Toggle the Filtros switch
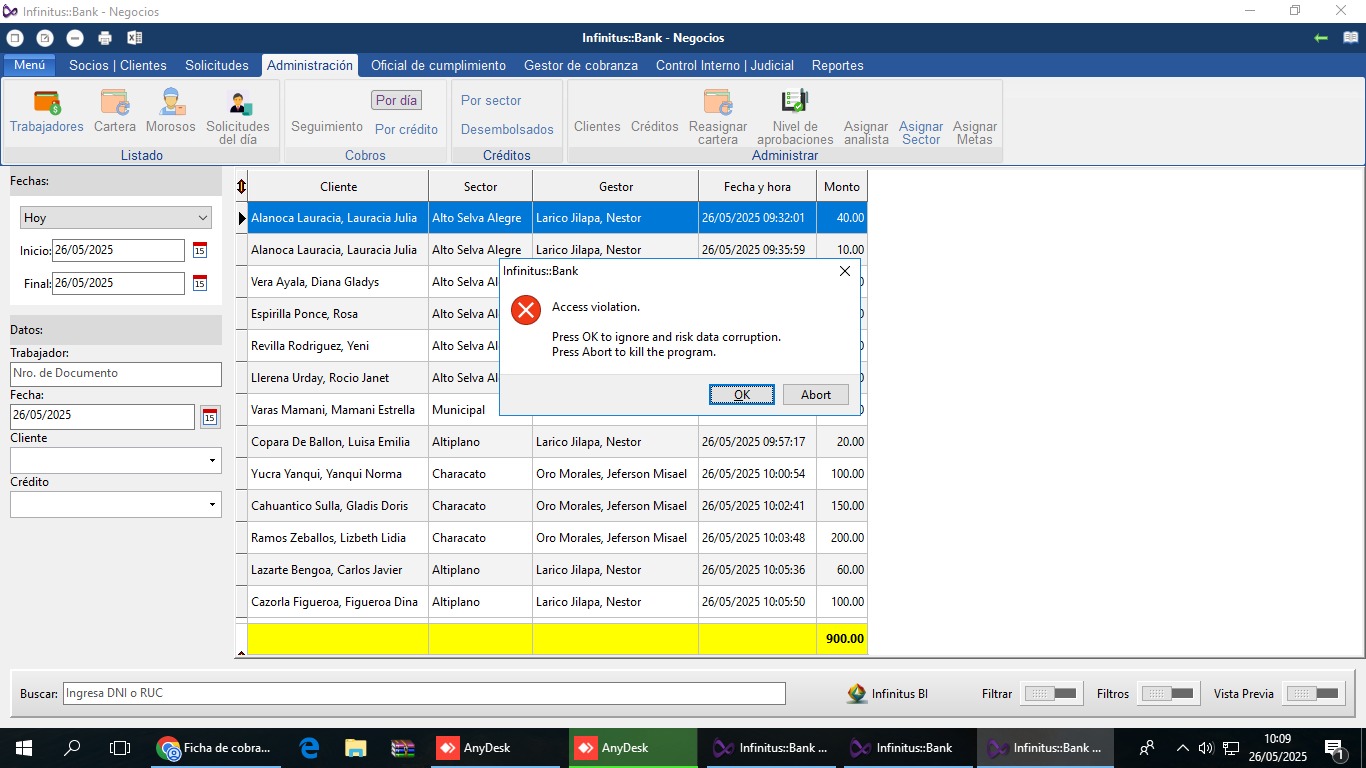The image size is (1366, 768). pyautogui.click(x=1168, y=693)
